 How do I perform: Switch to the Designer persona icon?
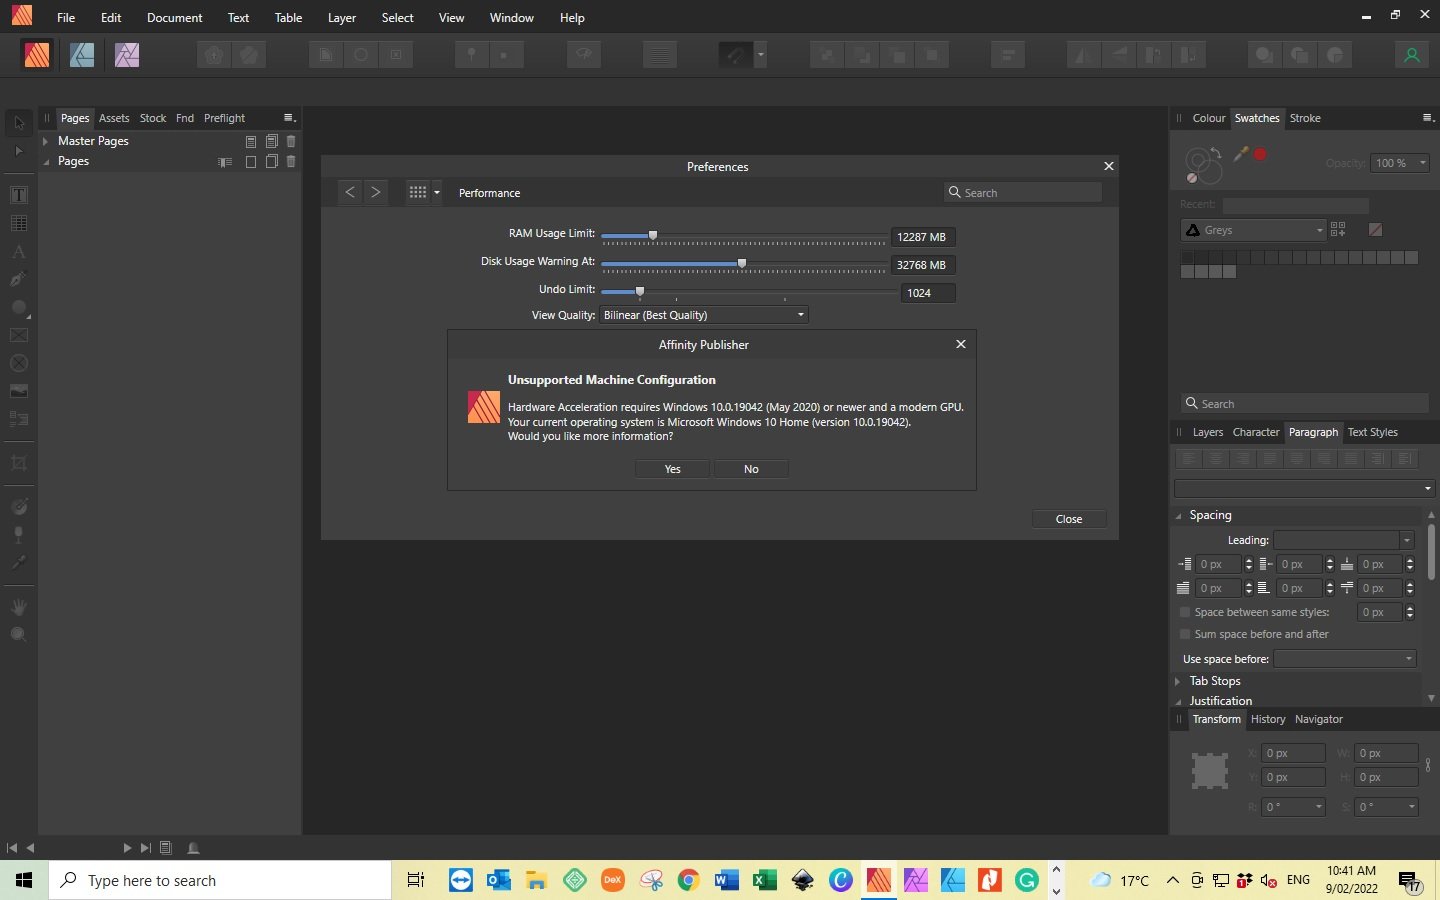[x=82, y=55]
